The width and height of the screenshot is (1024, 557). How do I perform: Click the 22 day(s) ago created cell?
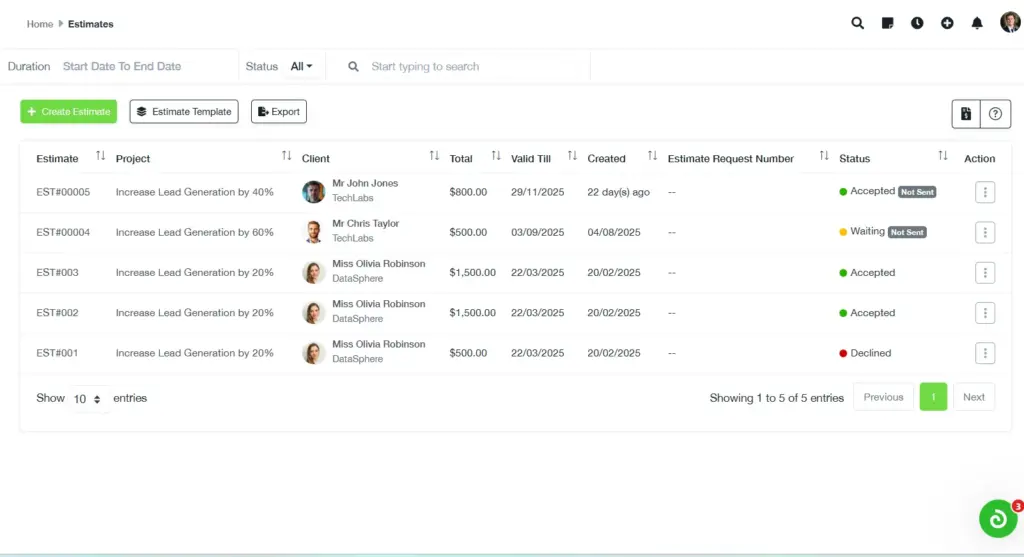click(x=618, y=192)
